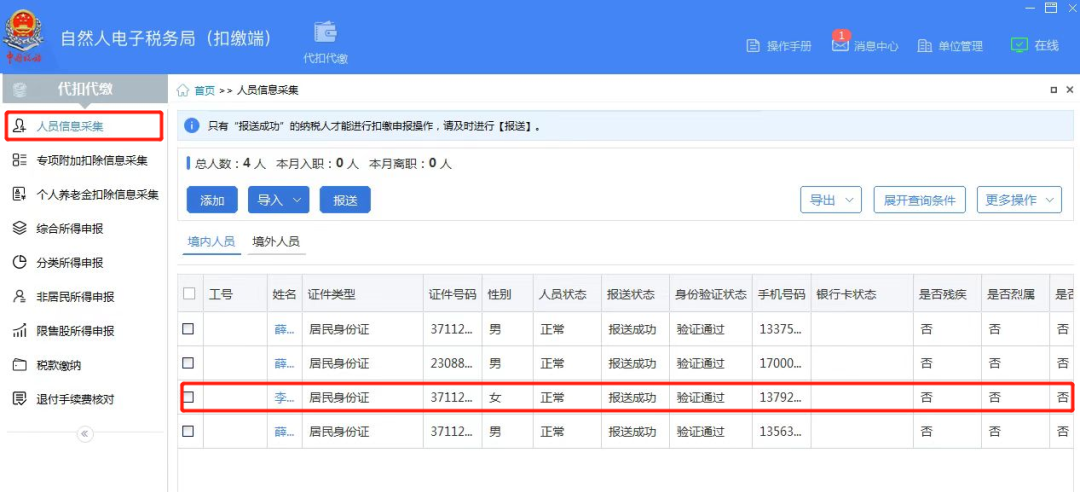Open 非居民所得申报 menu item
Image resolution: width=1080 pixels, height=492 pixels.
click(x=75, y=297)
